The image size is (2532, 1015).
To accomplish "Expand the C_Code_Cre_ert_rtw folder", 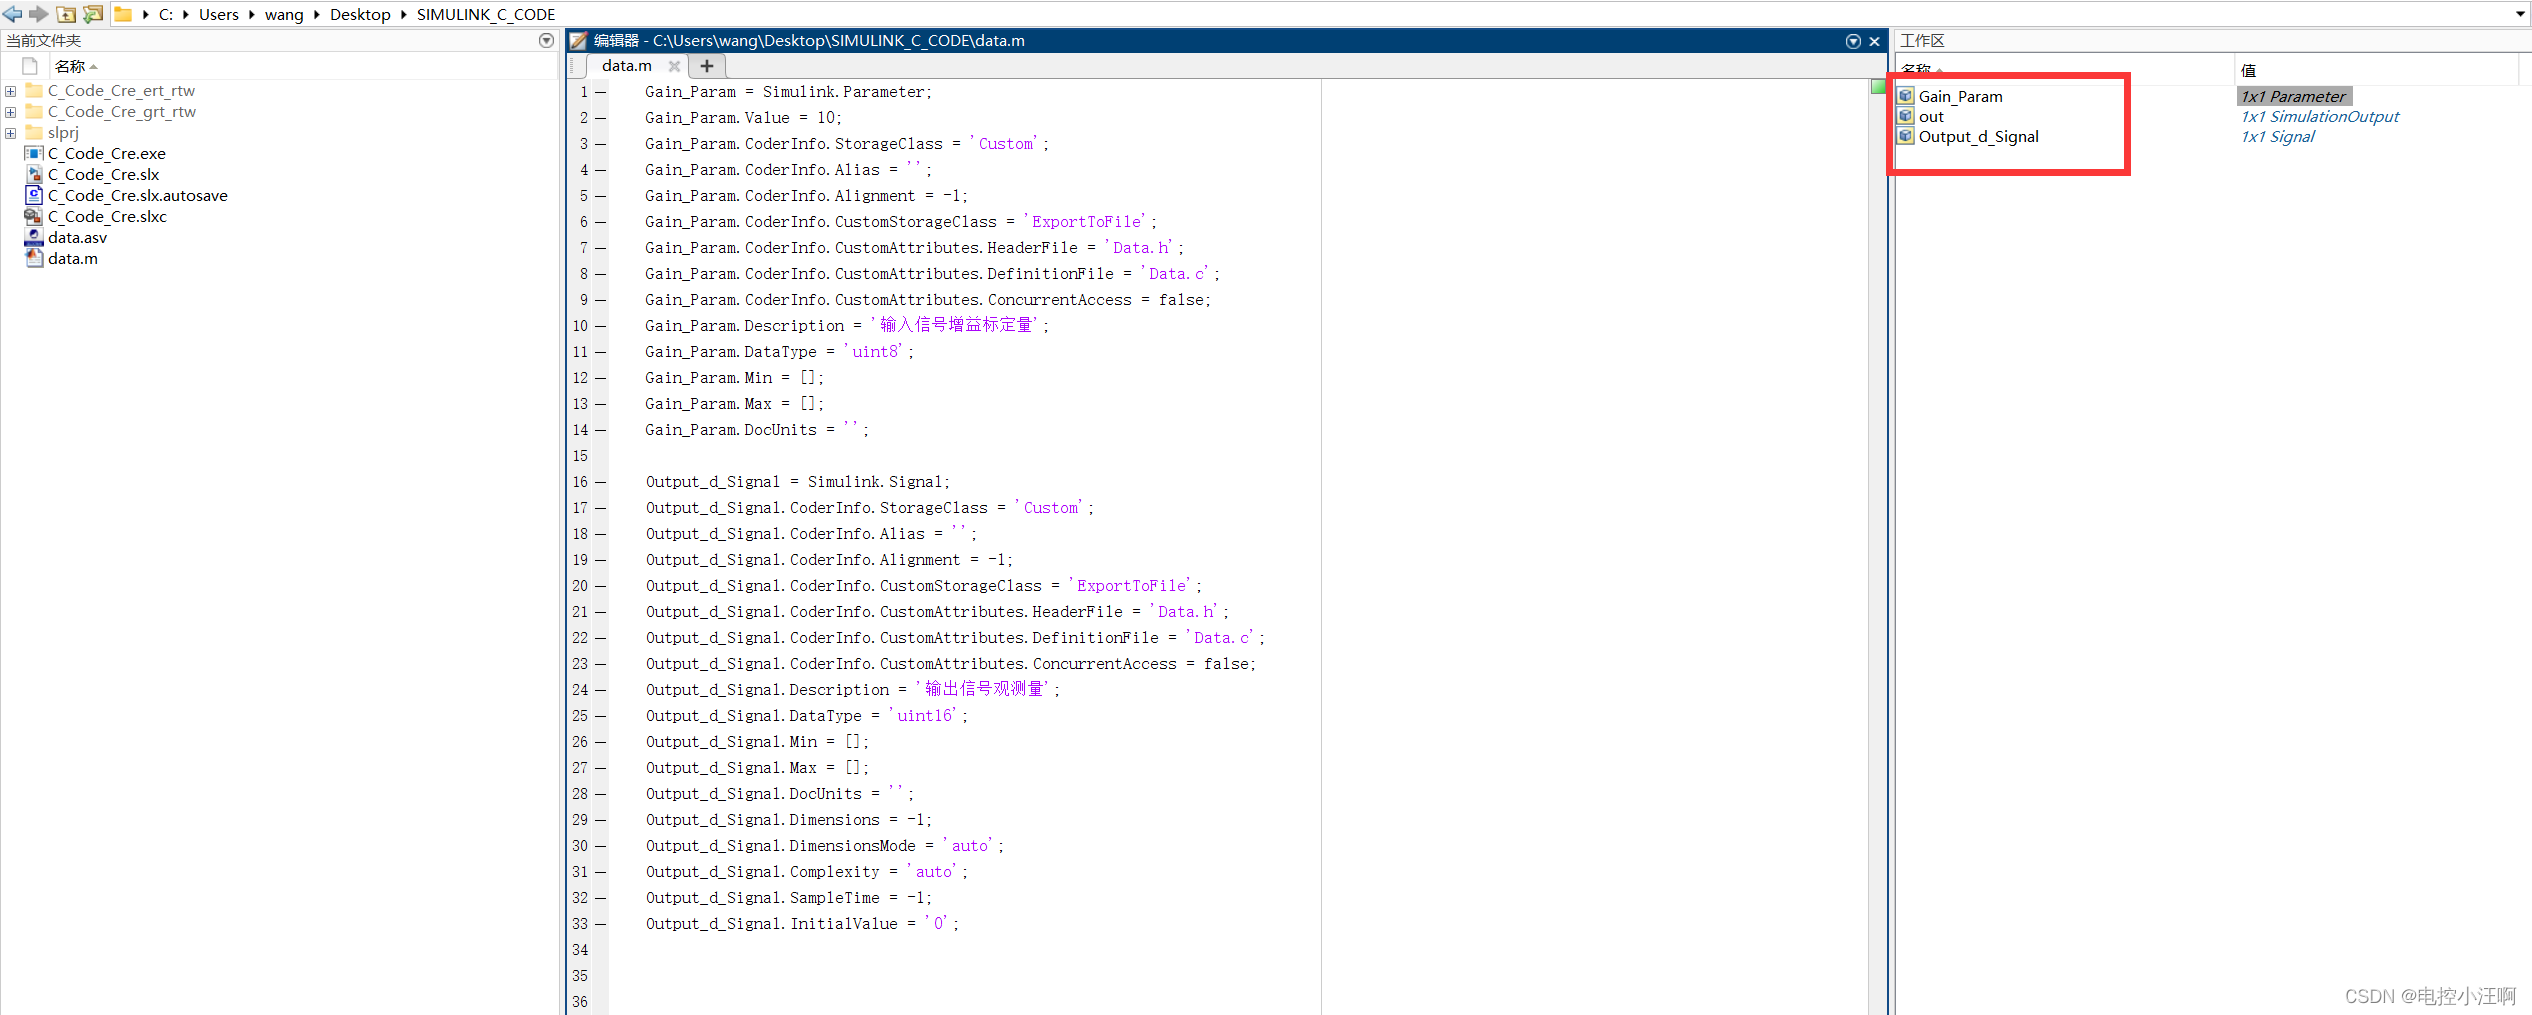I will click(x=10, y=90).
